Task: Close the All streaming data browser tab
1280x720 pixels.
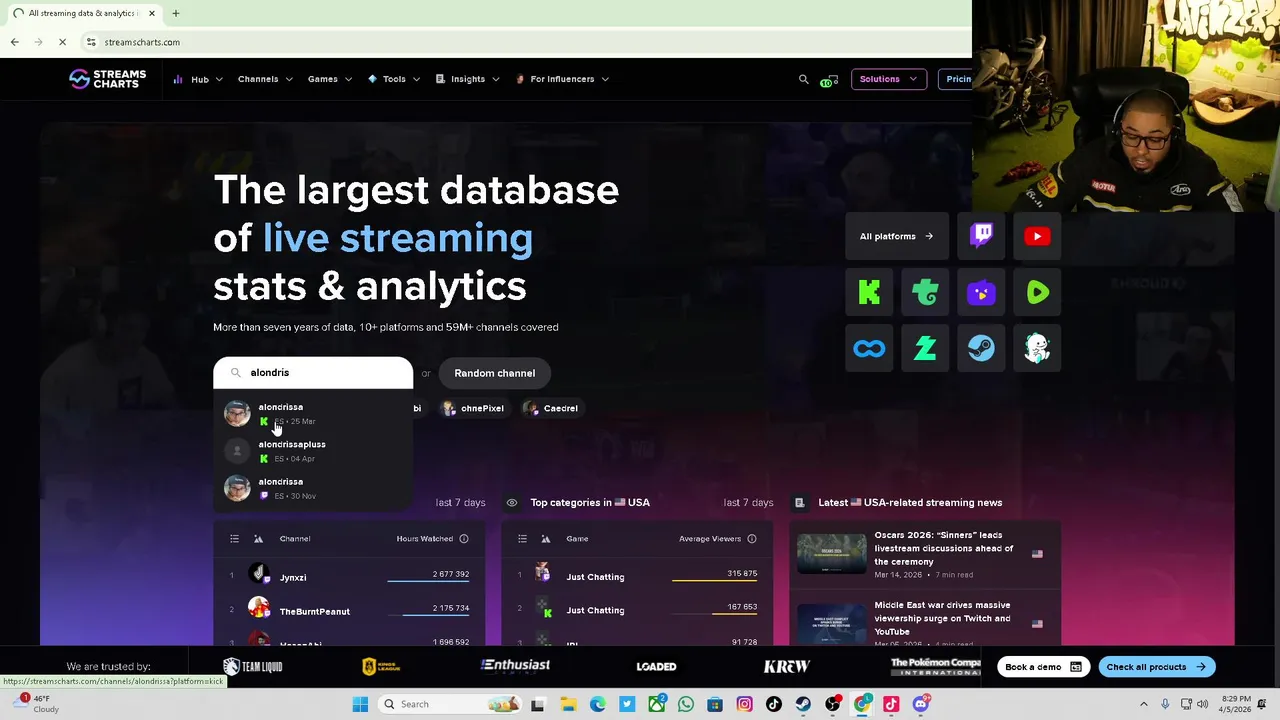Action: point(152,13)
